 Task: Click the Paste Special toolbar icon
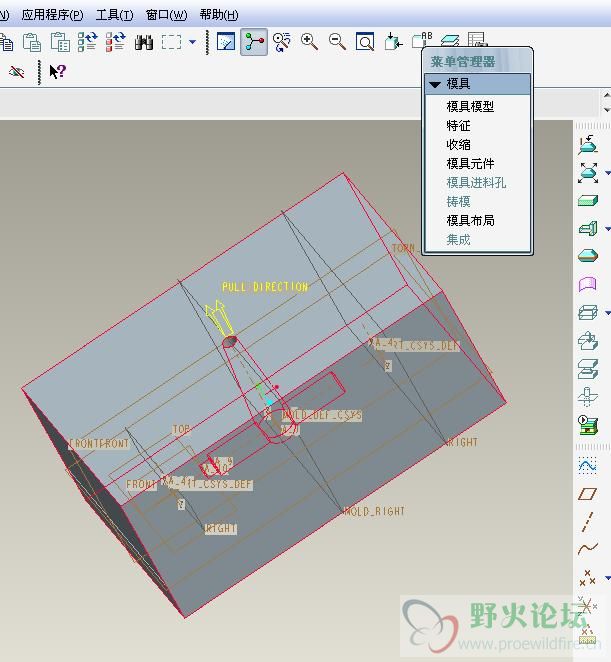click(60, 42)
